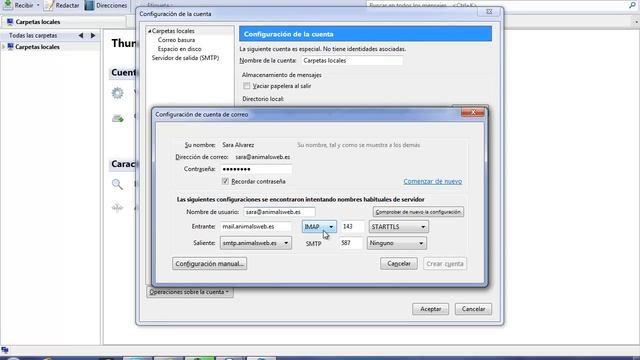The height and width of the screenshot is (360, 640).
Task: Open the Ninguno outgoing security dropdown
Action: pyautogui.click(x=397, y=243)
